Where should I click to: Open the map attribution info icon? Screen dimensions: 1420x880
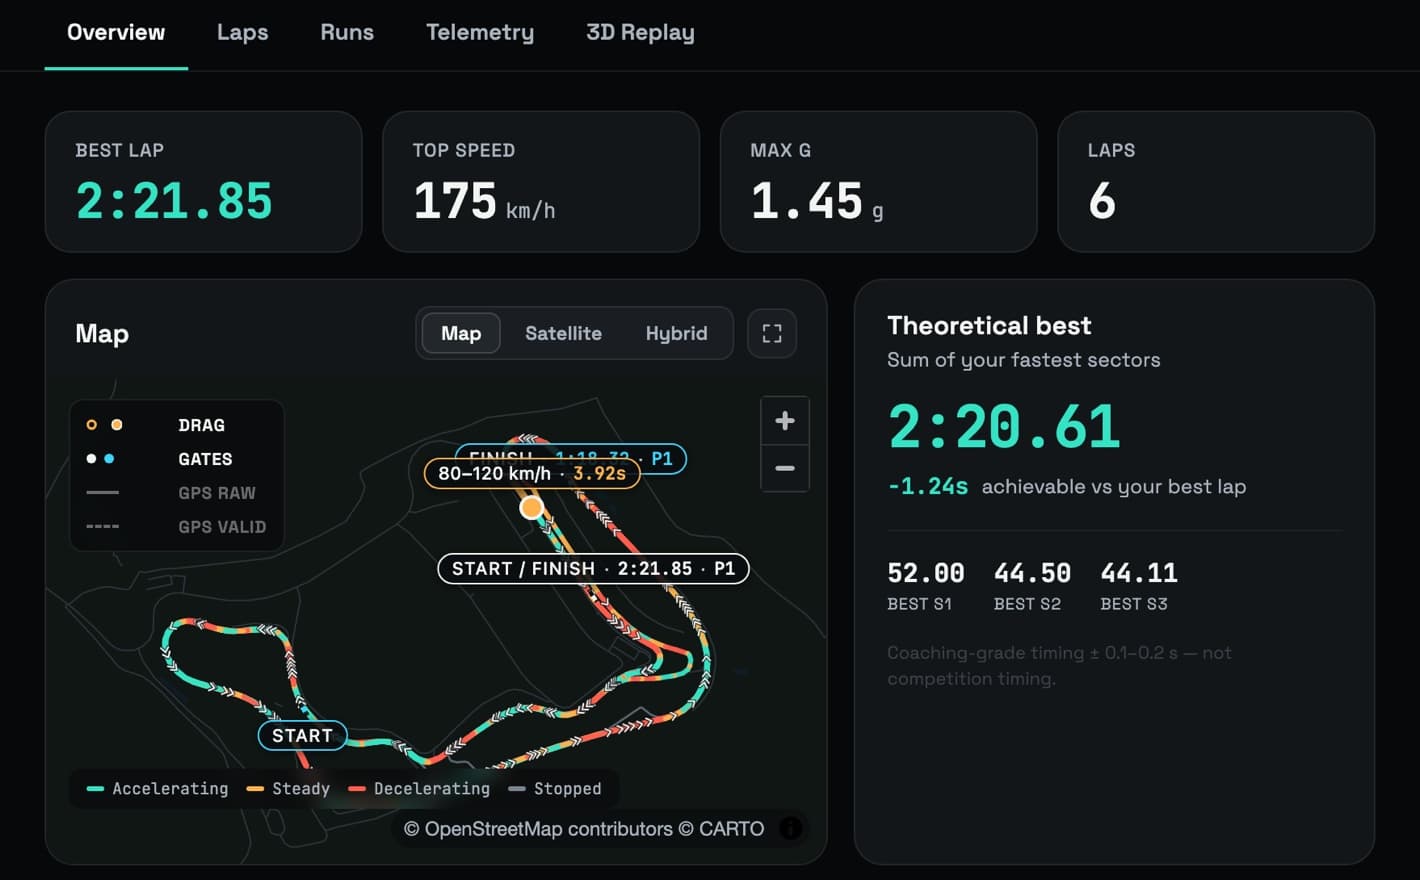[x=790, y=829]
